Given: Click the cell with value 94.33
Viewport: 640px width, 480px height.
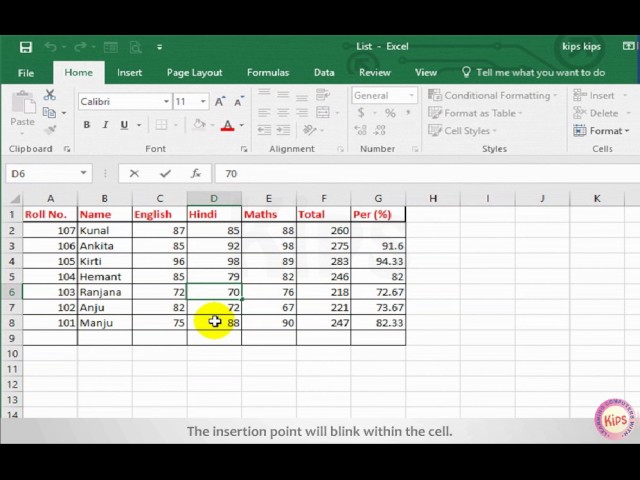Looking at the screenshot, I should [x=378, y=261].
